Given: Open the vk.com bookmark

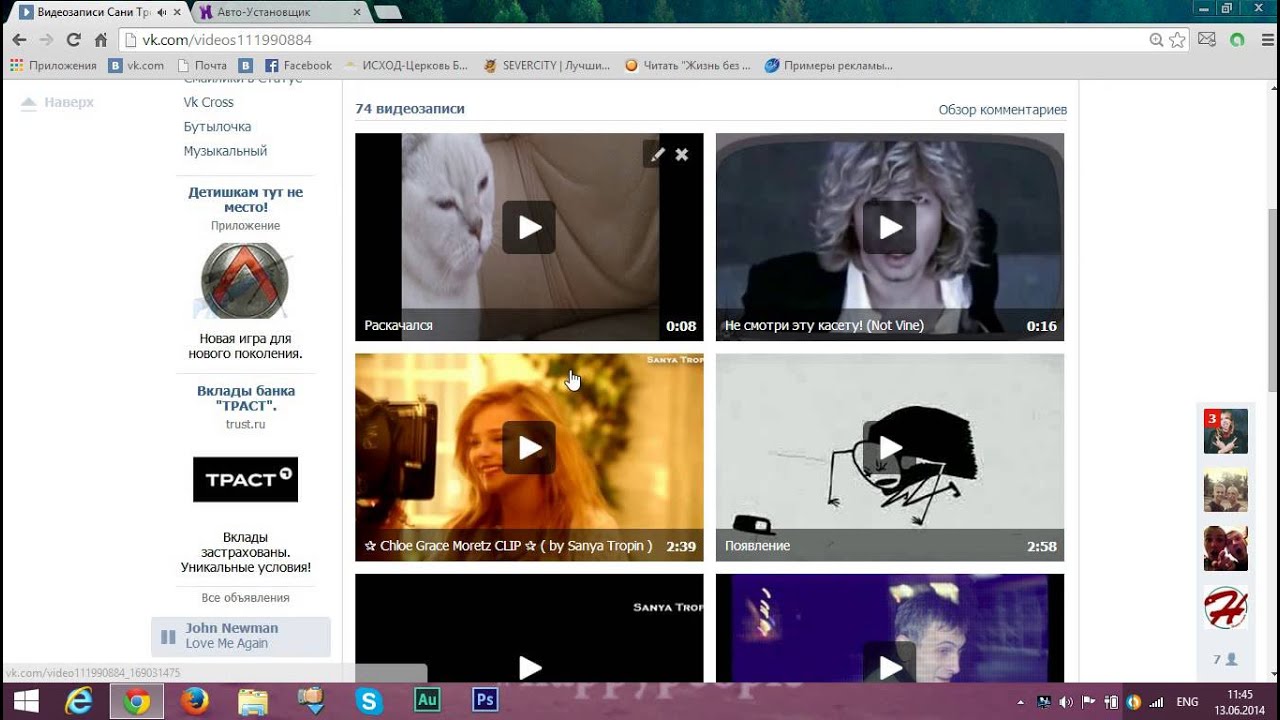Looking at the screenshot, I should click(137, 66).
